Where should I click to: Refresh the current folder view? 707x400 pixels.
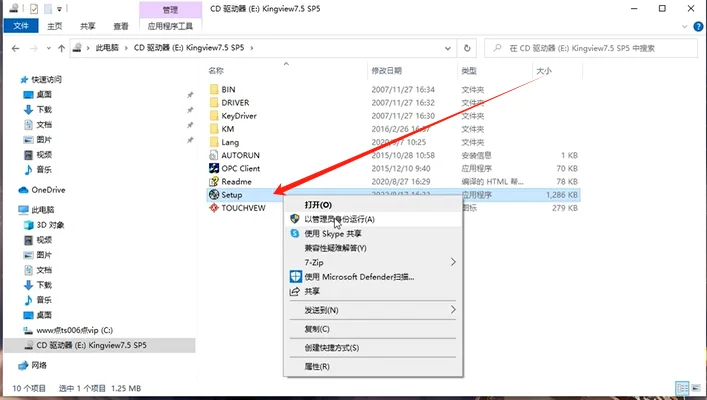click(467, 48)
